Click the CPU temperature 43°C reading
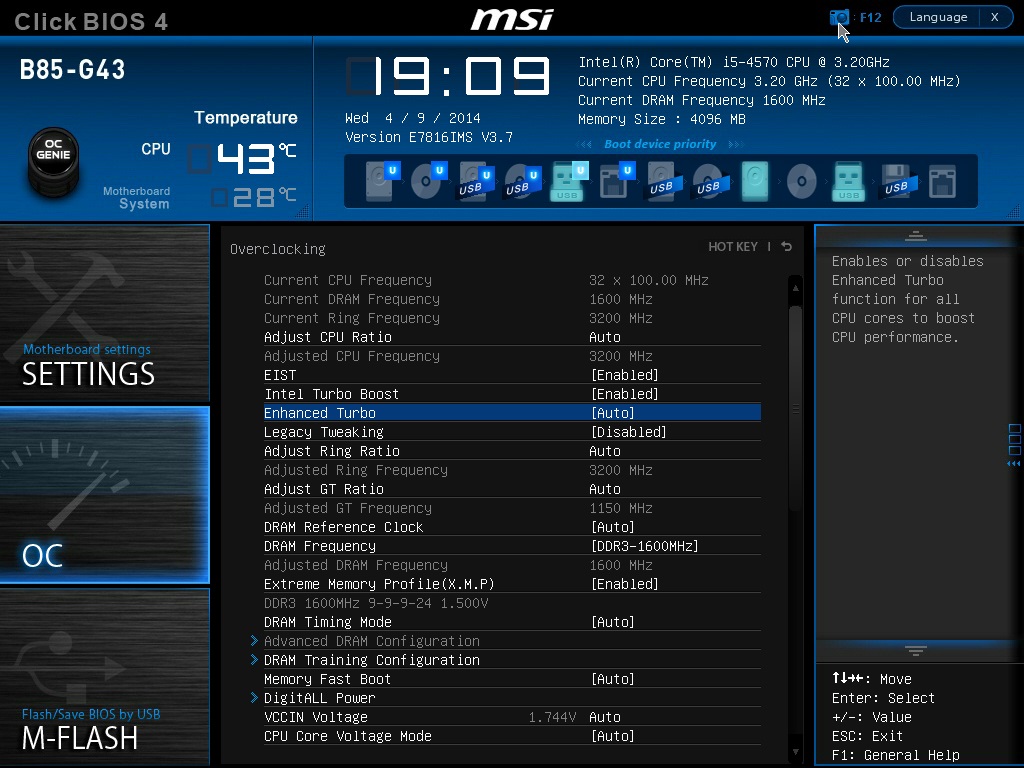 pos(242,159)
